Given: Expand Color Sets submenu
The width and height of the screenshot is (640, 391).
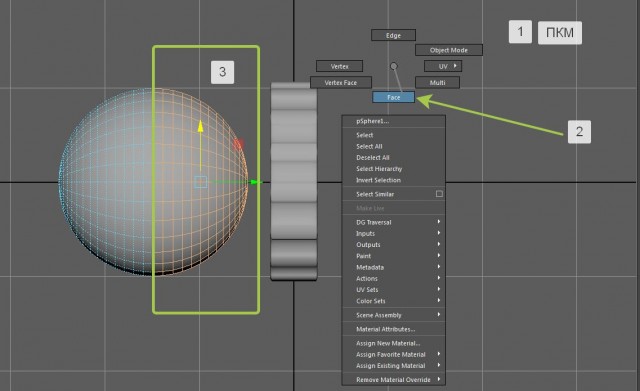Looking at the screenshot, I should pos(393,301).
